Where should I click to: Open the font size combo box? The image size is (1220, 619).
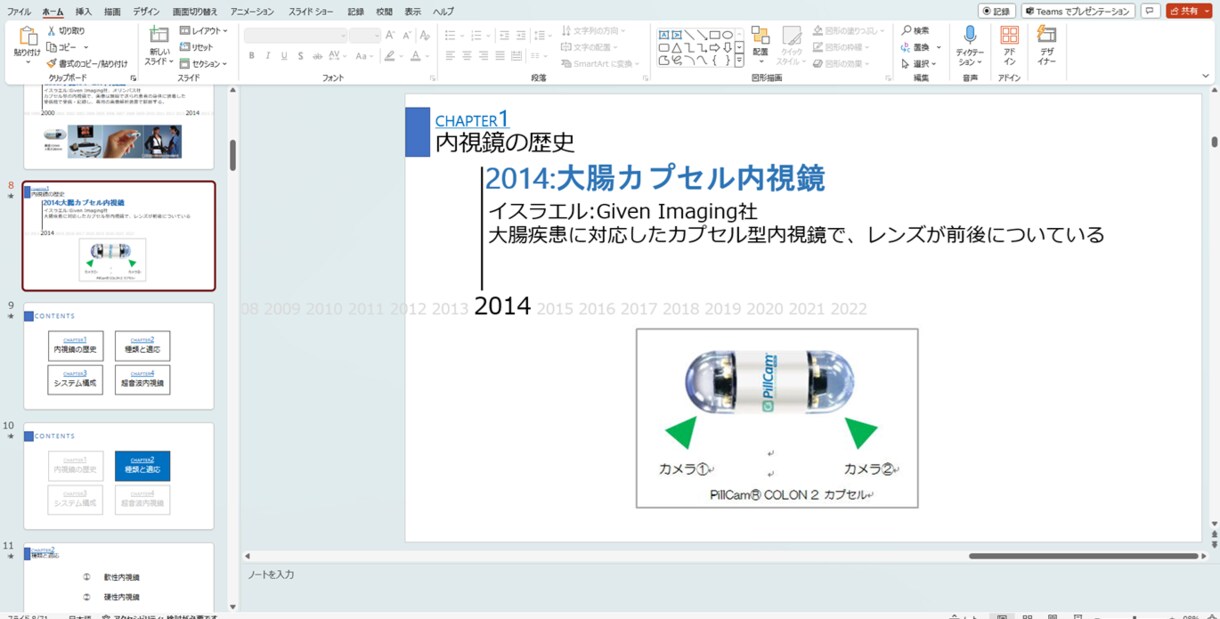(x=364, y=35)
